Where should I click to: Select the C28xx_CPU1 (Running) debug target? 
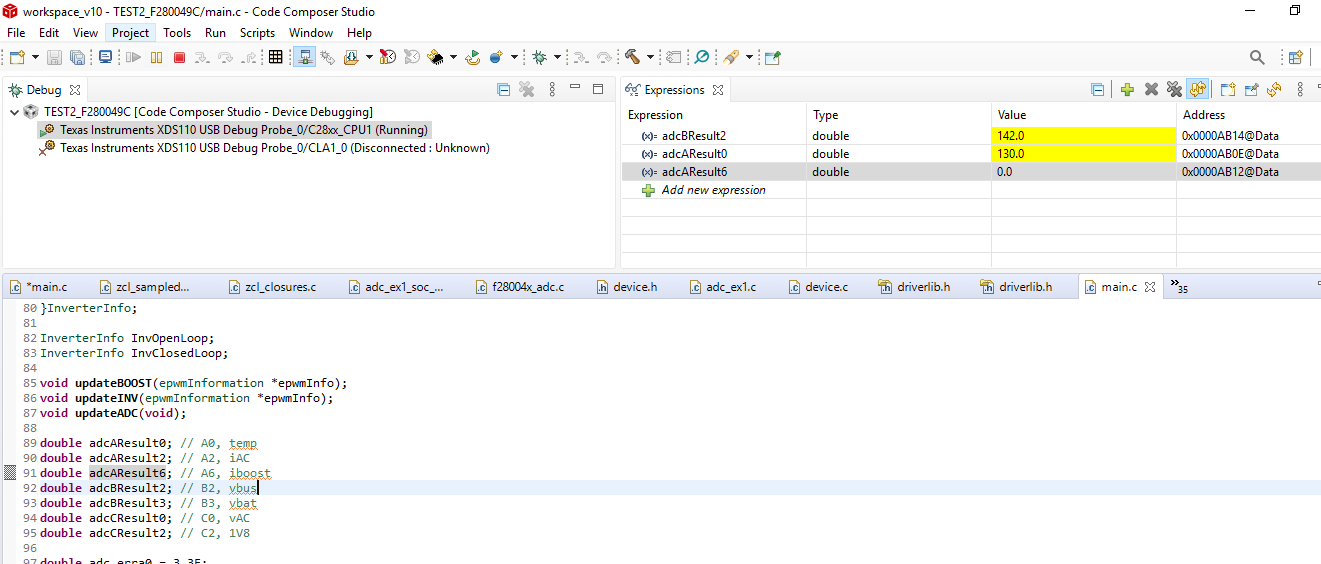[x=235, y=130]
